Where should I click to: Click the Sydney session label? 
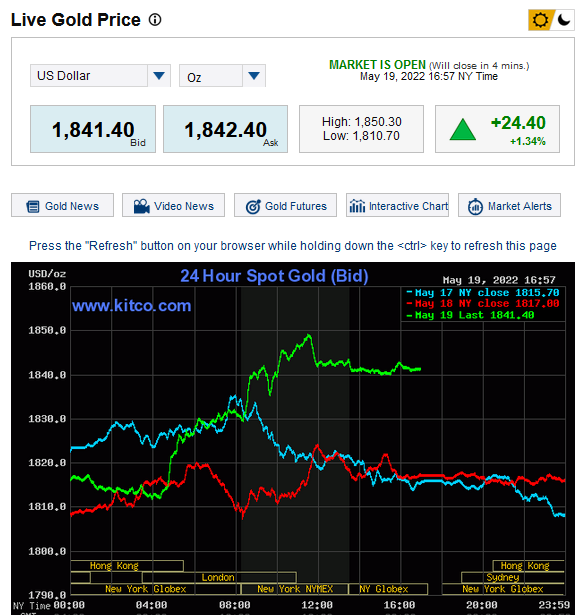click(x=503, y=577)
